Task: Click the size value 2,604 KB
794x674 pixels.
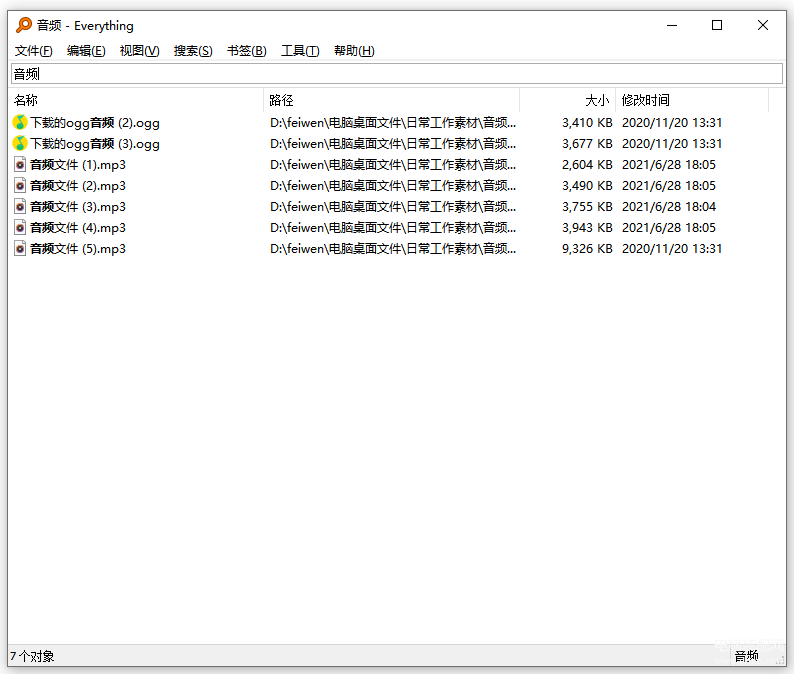Action: coord(587,165)
